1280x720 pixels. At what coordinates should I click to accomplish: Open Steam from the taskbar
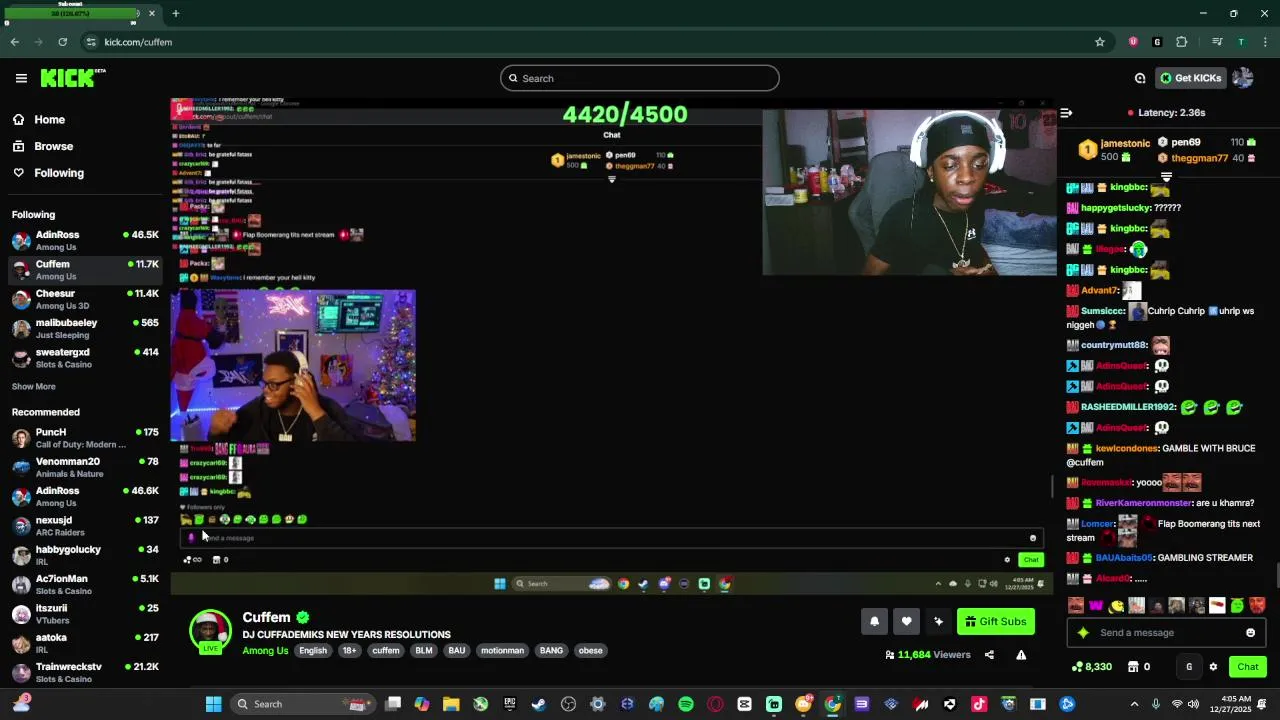pyautogui.click(x=539, y=704)
